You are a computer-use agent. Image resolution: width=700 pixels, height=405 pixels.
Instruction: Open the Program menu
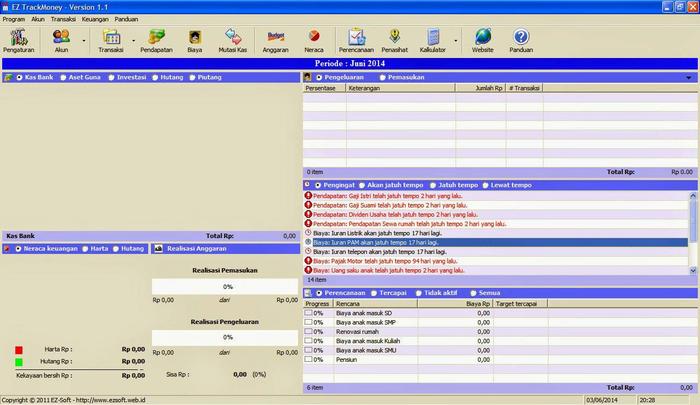[x=14, y=18]
